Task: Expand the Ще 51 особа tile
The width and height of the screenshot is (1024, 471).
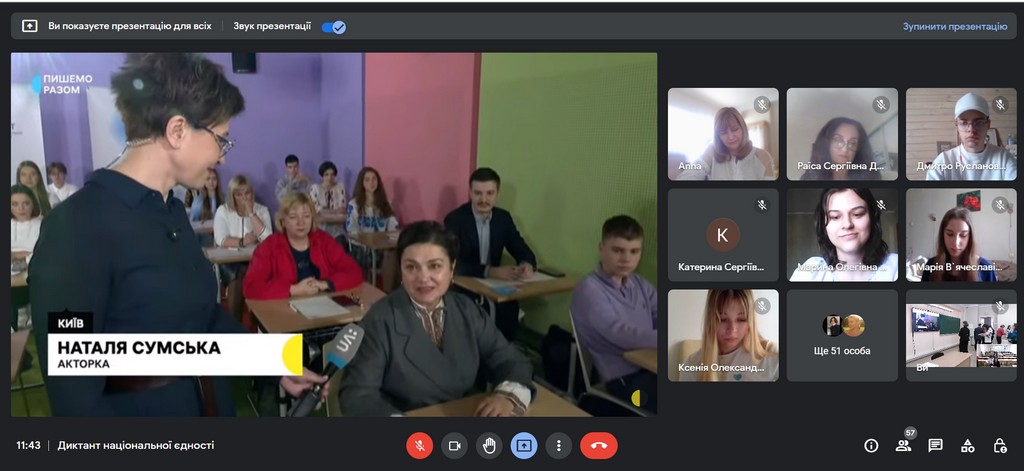Action: (841, 335)
